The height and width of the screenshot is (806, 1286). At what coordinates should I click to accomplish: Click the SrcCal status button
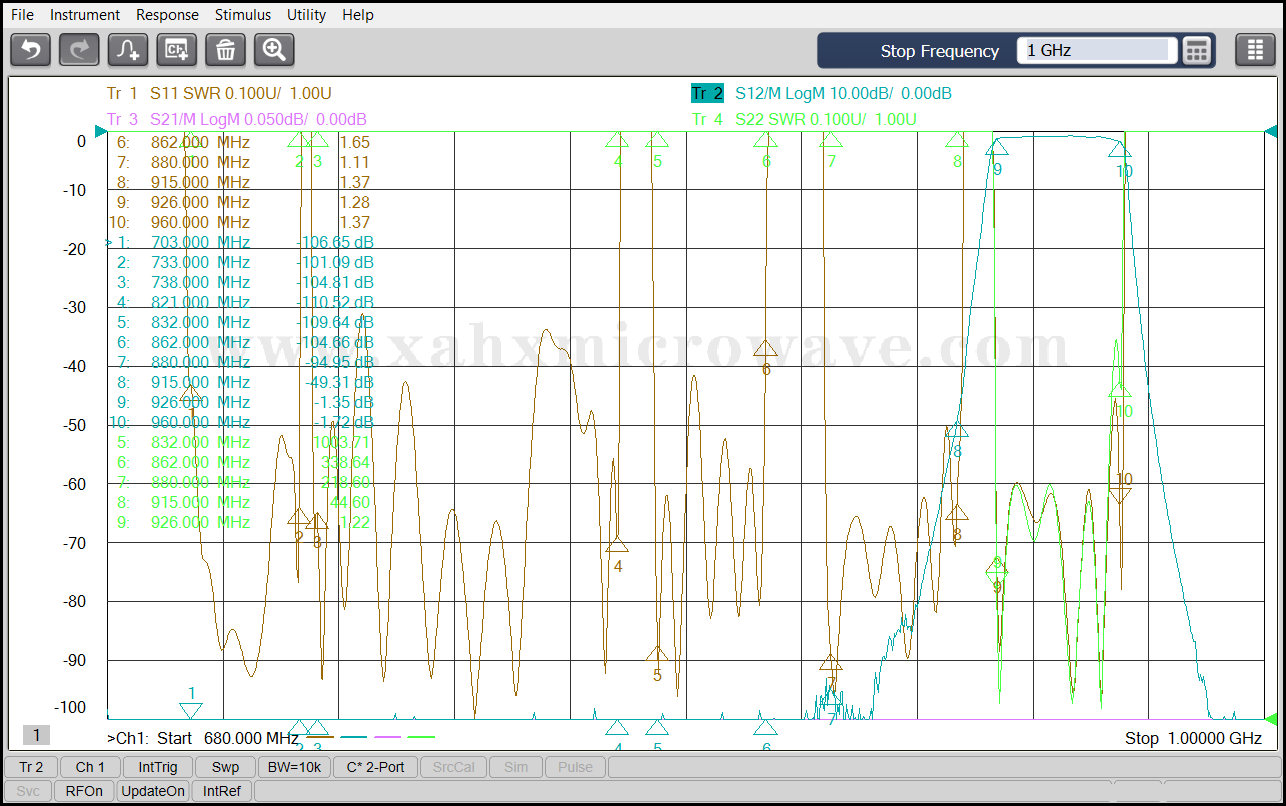coord(455,767)
